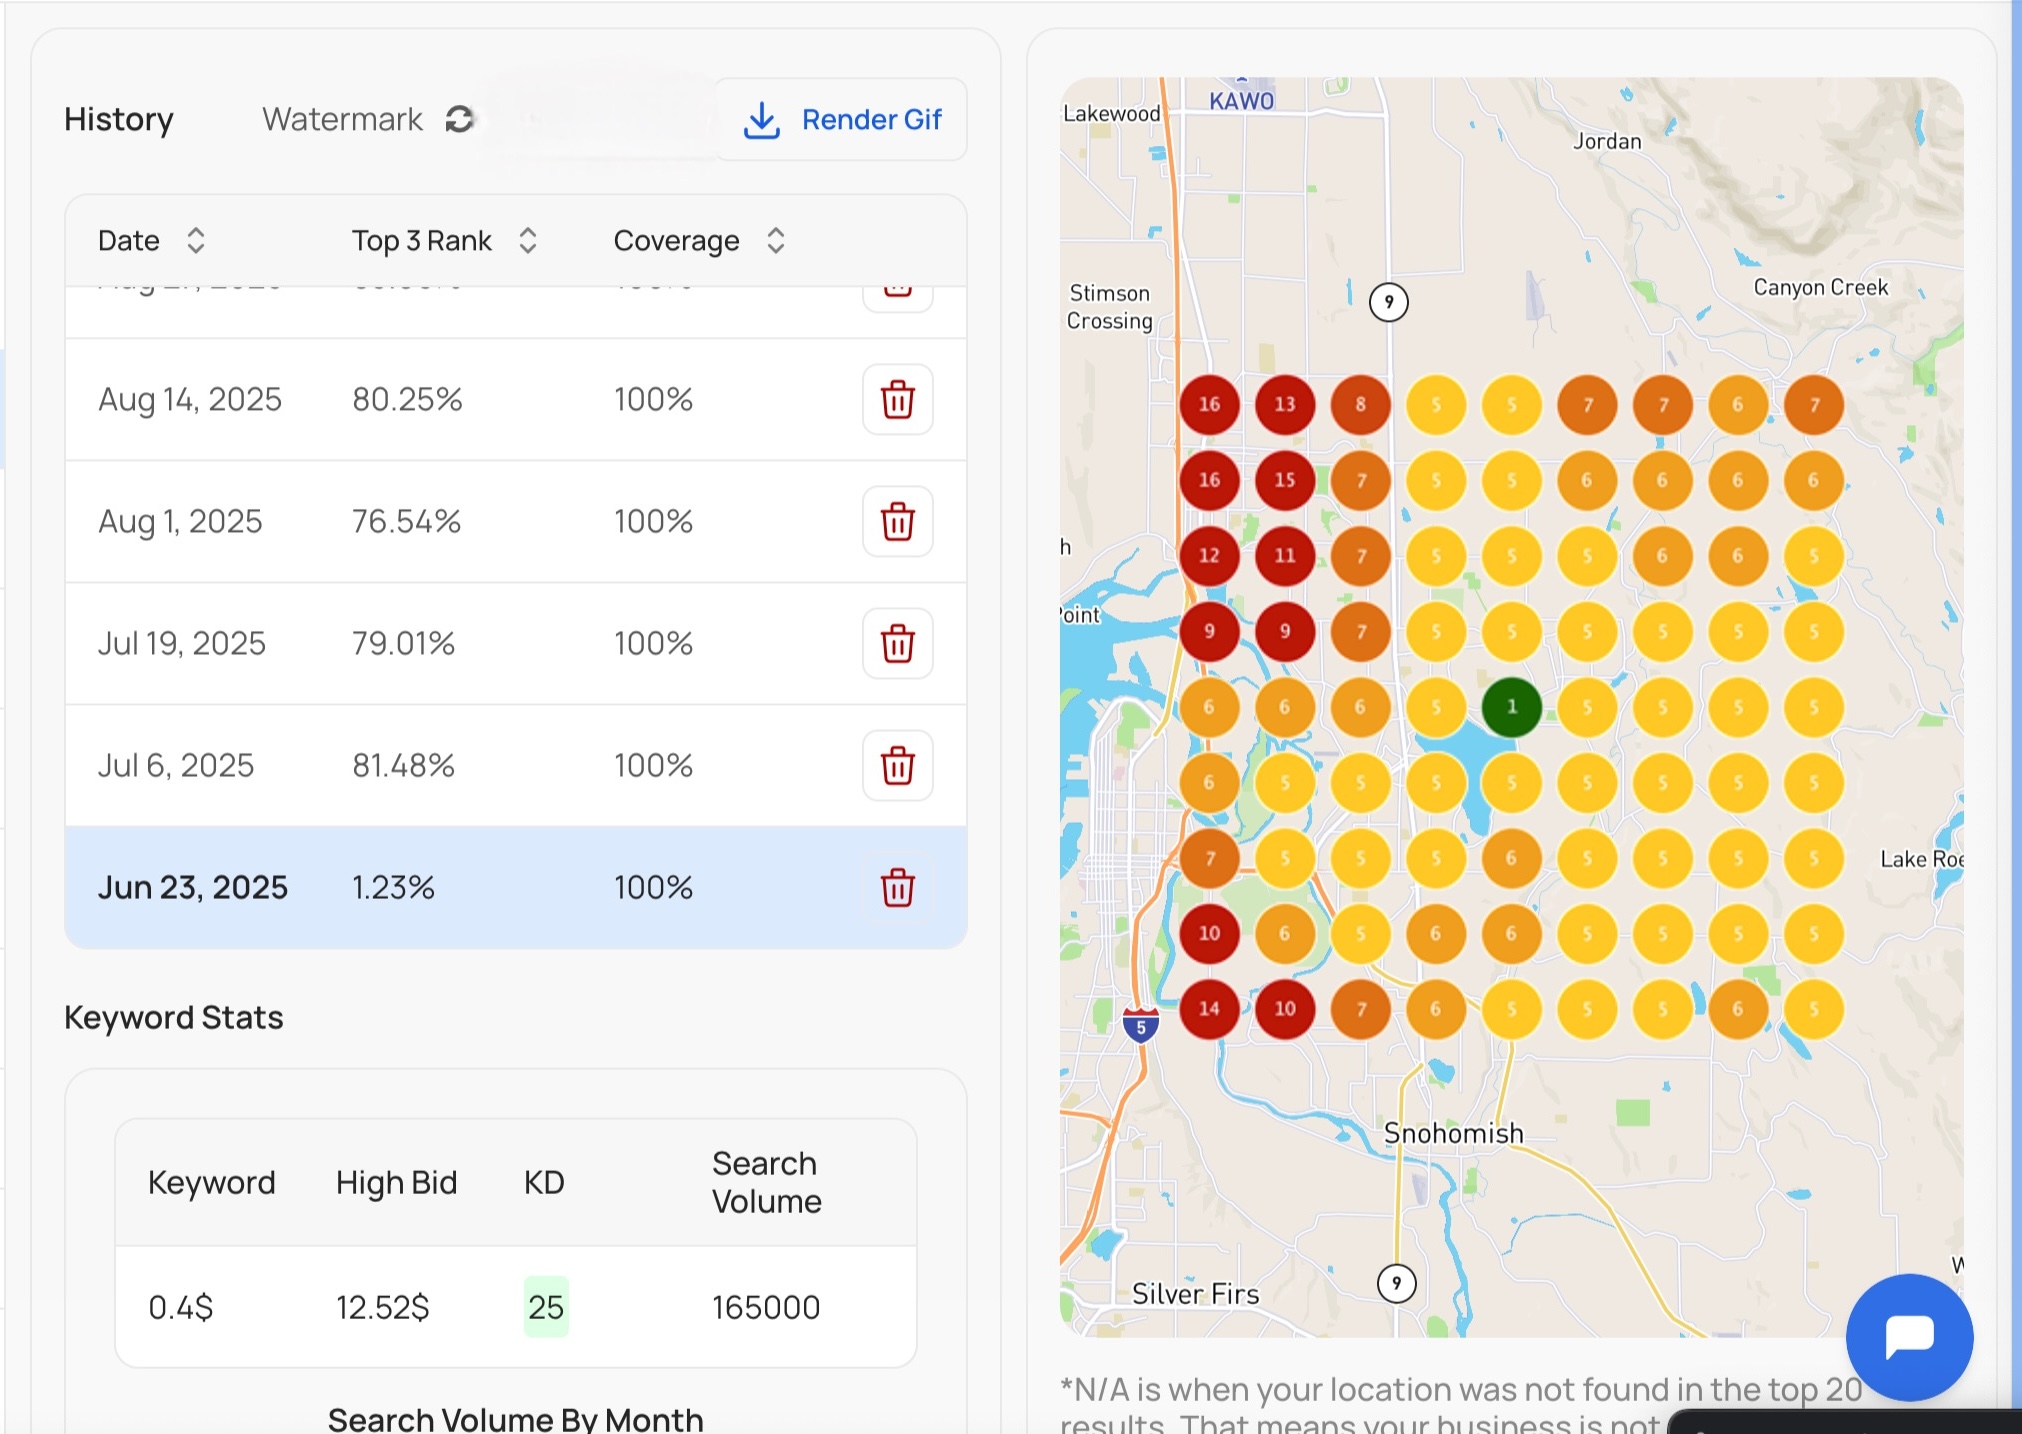2022x1434 pixels.
Task: Sort by Coverage column arrows
Action: pos(775,241)
